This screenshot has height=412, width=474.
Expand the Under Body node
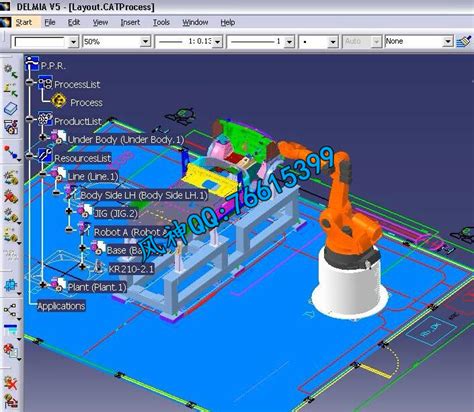tap(43, 137)
